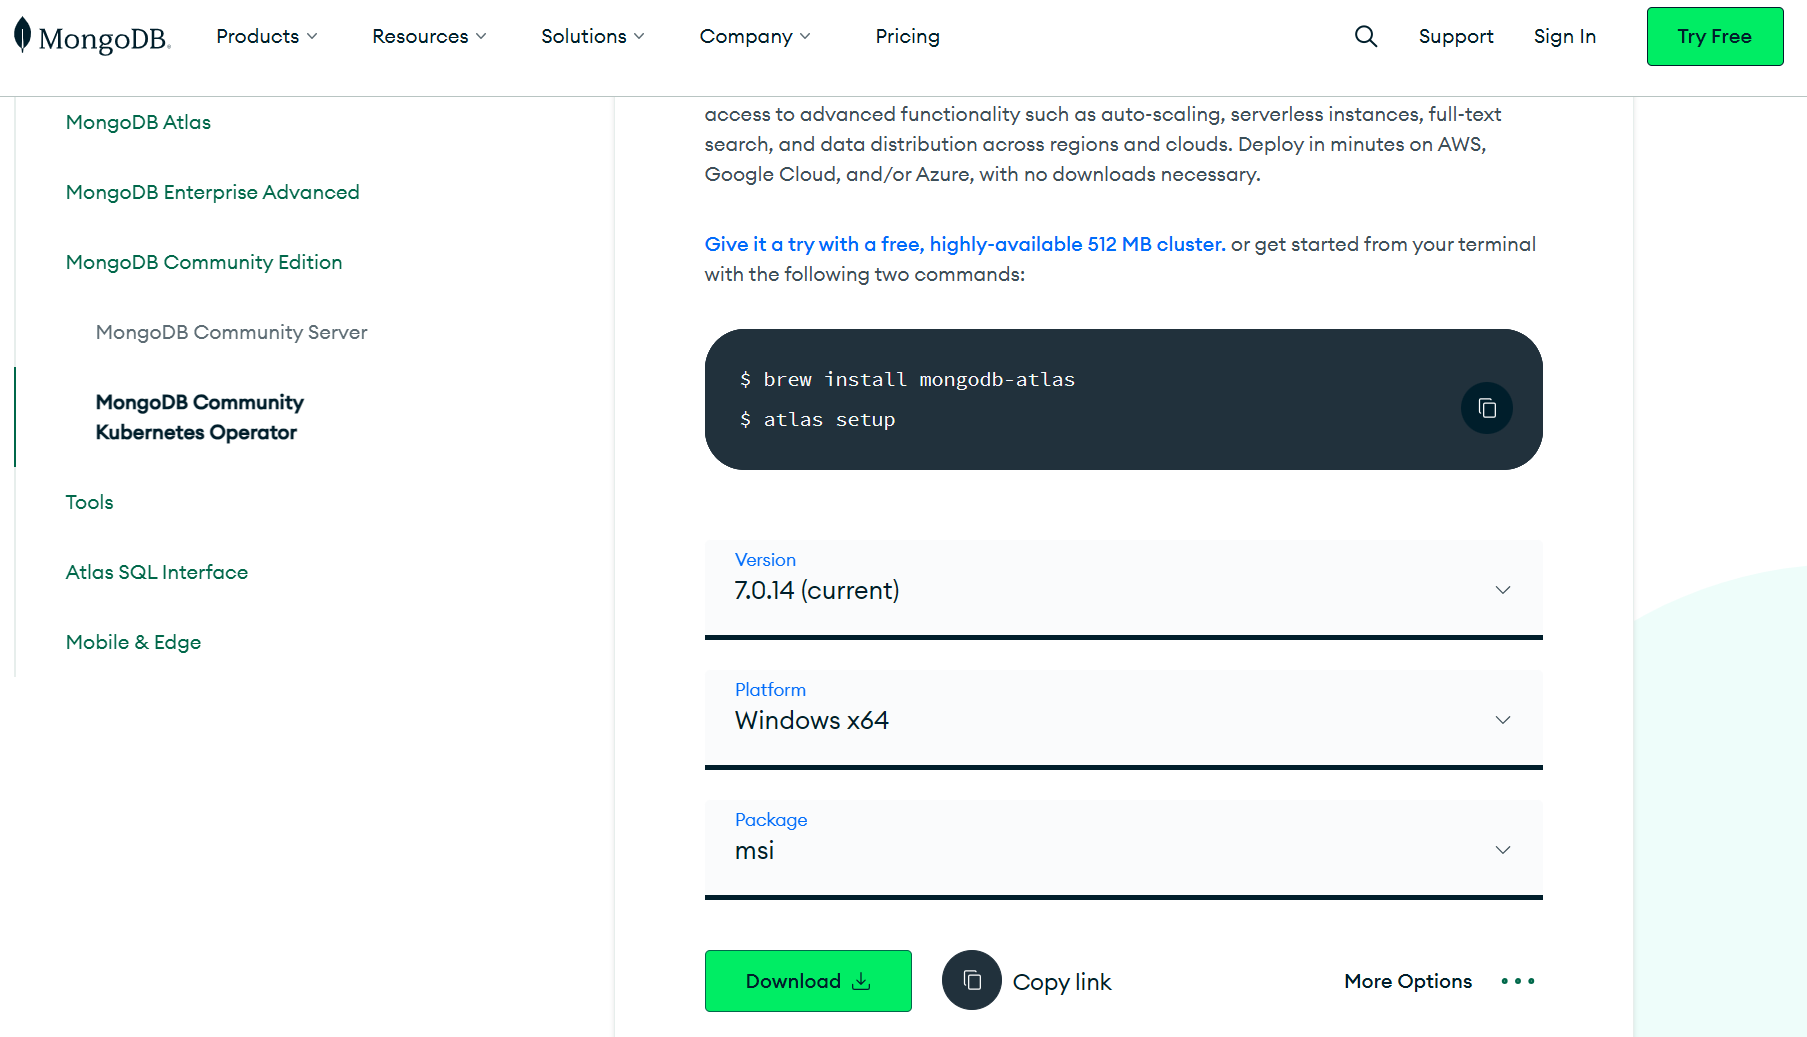The height and width of the screenshot is (1037, 1807).
Task: Click the 'atlas setup' command text
Action: 829,419
